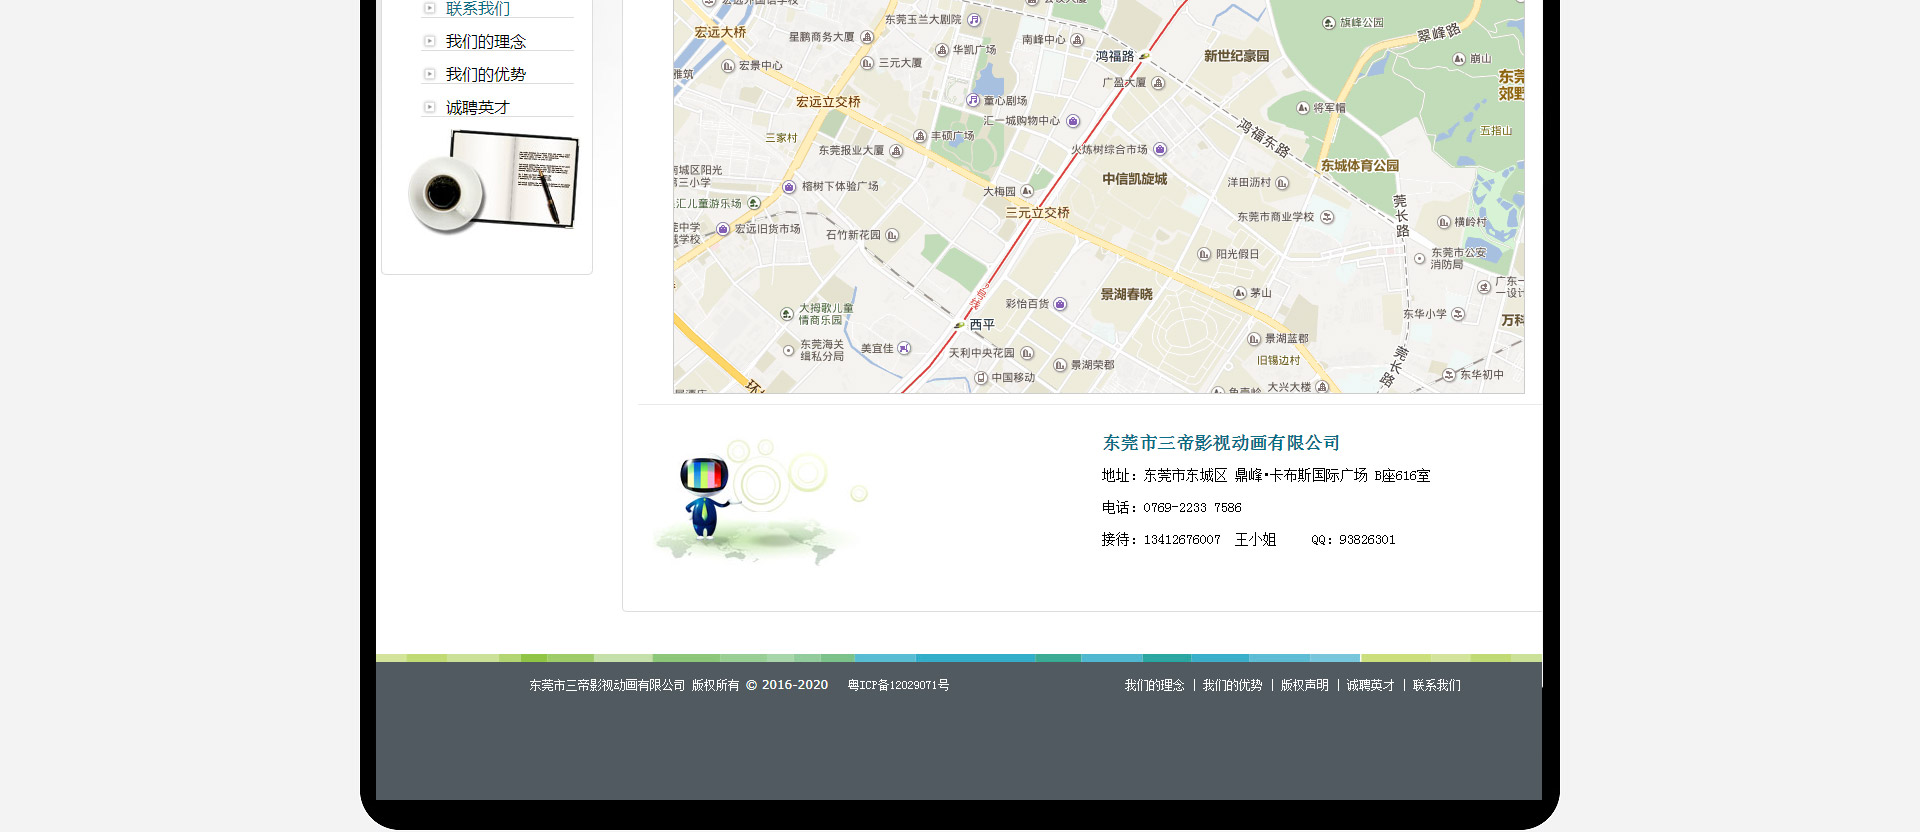Viewport: 1920px width, 832px height.
Task: Open footer link 版权声明
Action: 1304,686
